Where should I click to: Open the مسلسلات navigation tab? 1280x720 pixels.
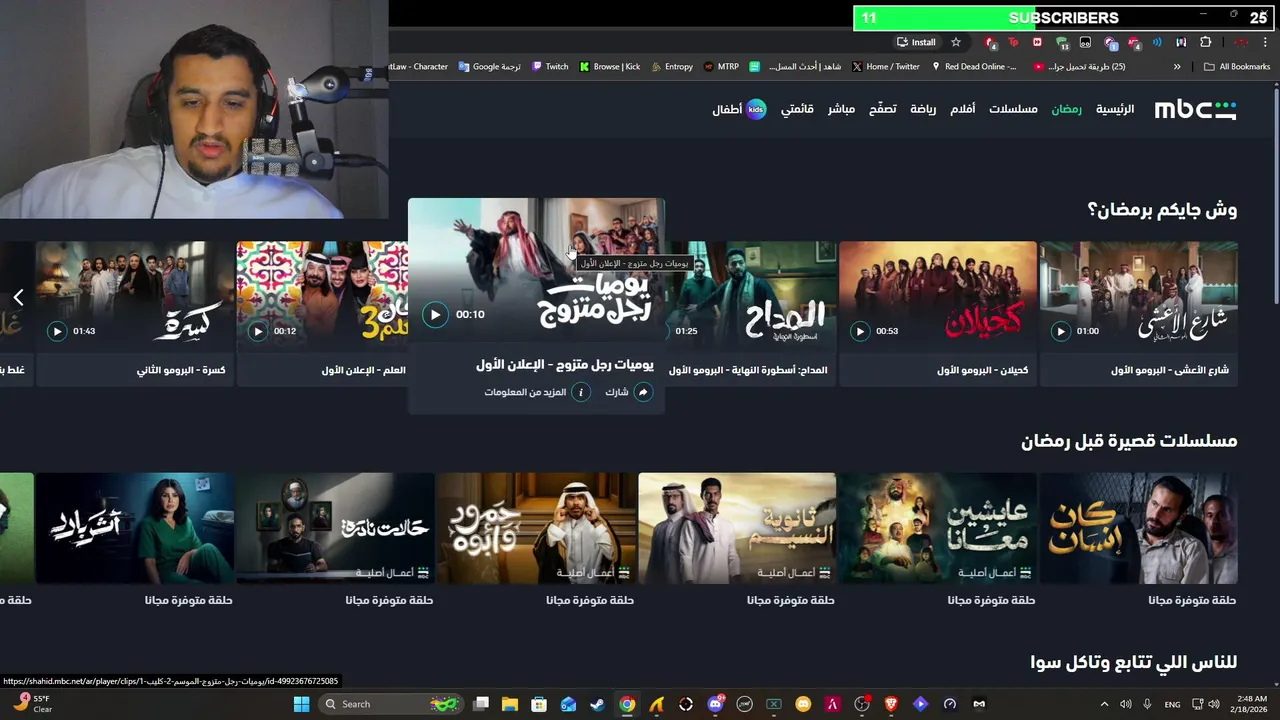coord(1013,109)
